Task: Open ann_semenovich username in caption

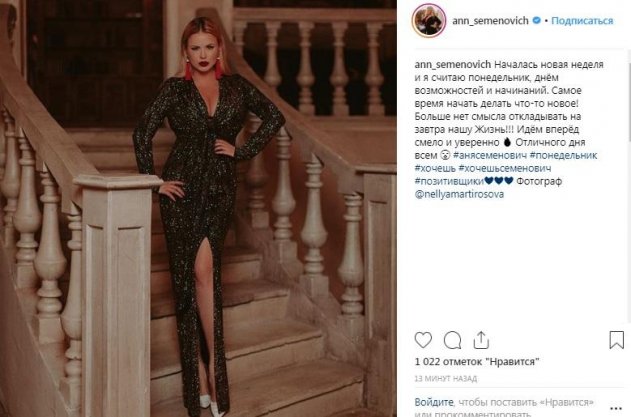Action: point(453,64)
